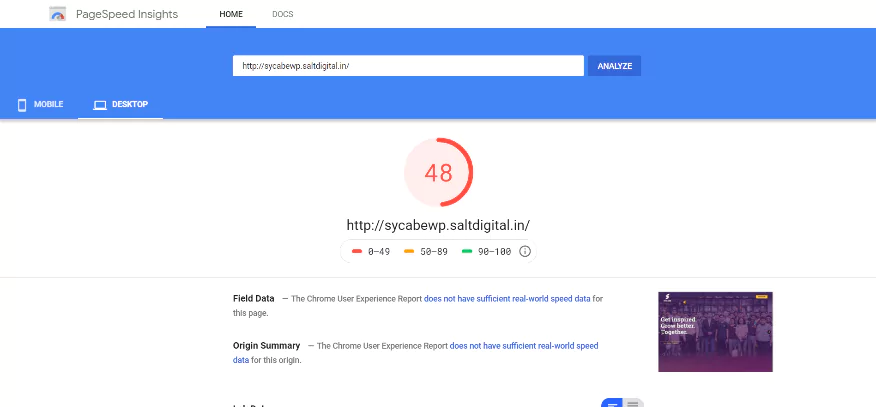Click the website screenshot thumbnail
Screen dimensions: 876x407
[715, 332]
